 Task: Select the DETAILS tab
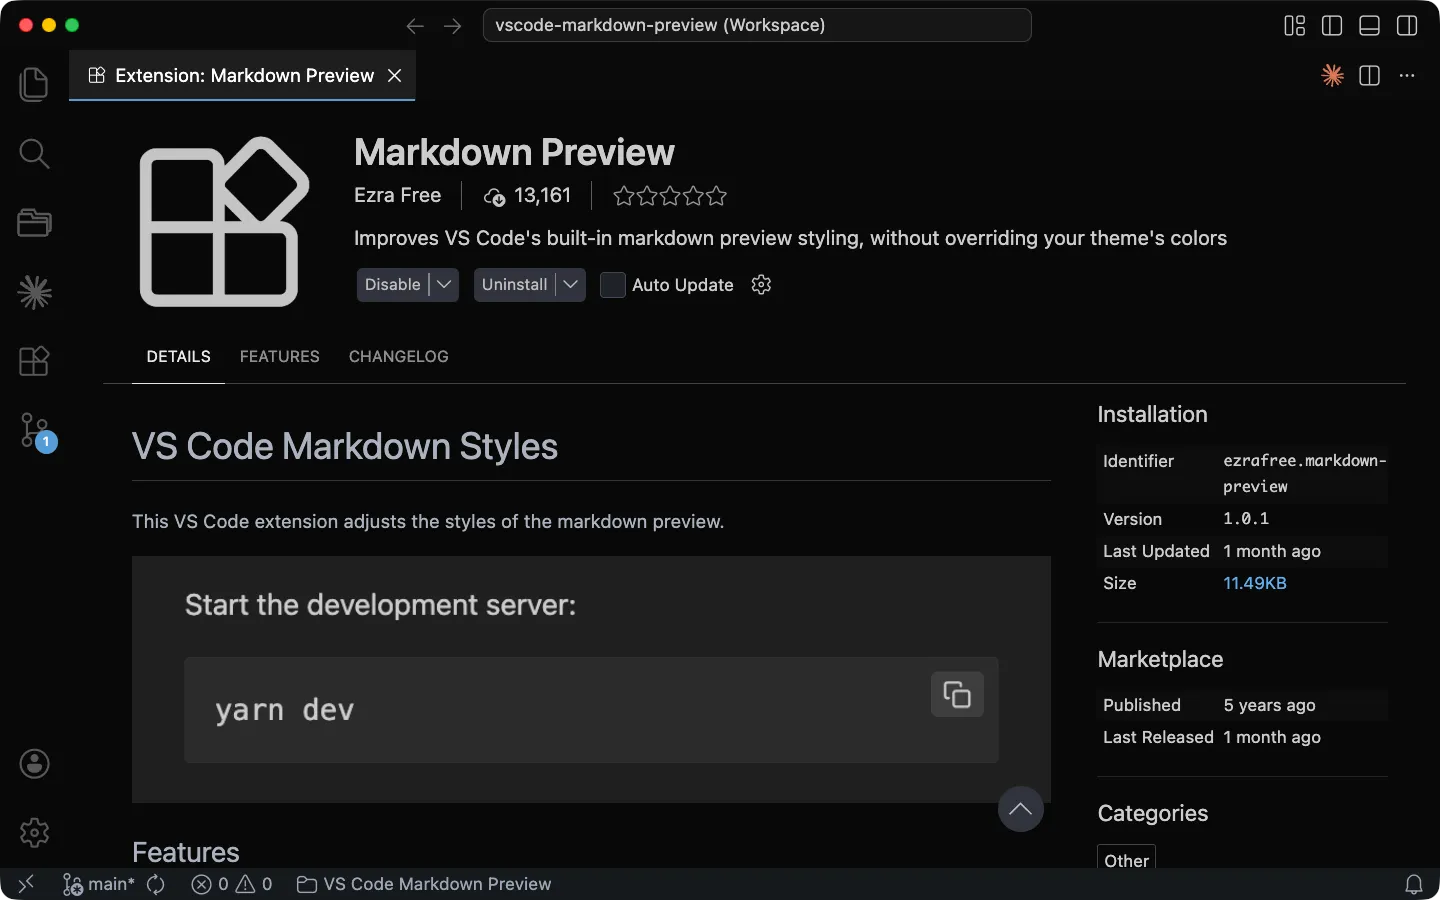[179, 357]
